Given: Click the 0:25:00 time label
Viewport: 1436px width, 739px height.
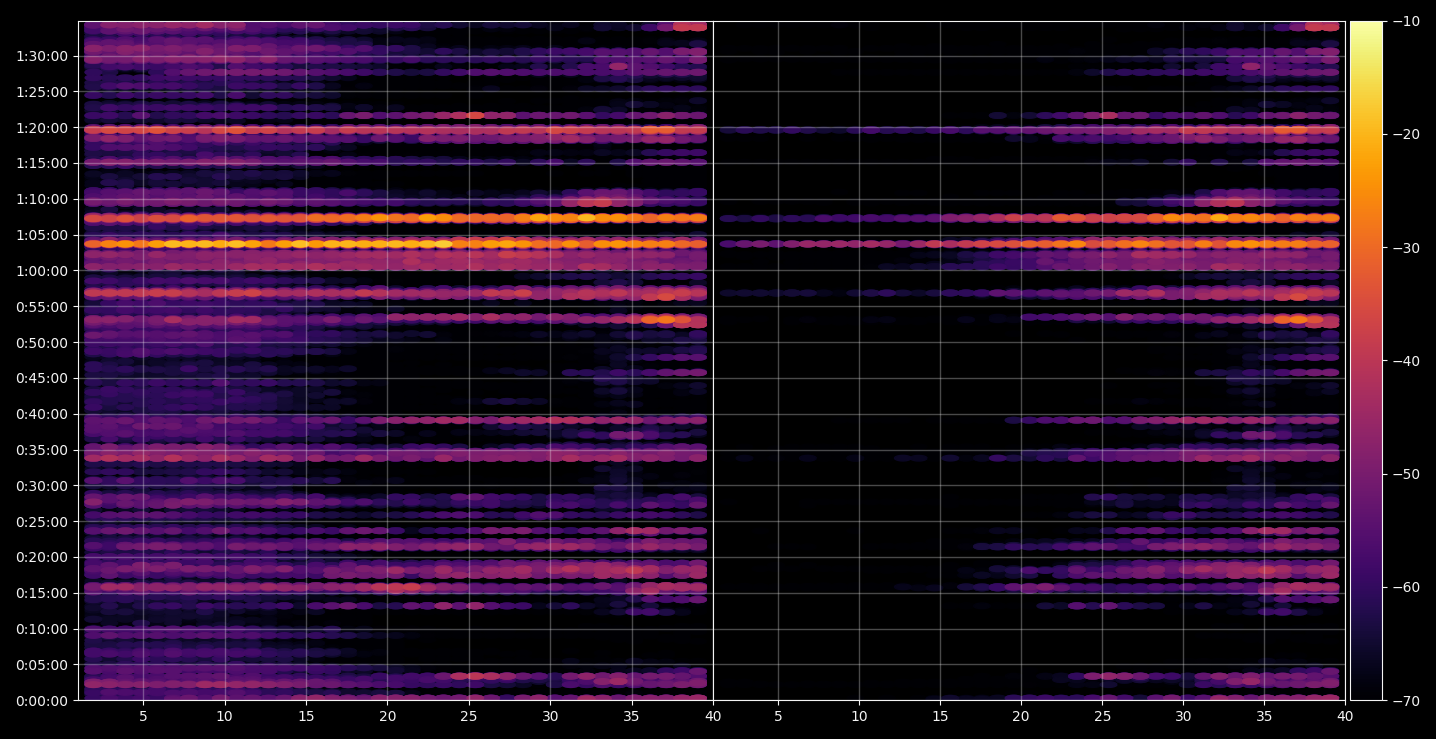Looking at the screenshot, I should [44, 521].
